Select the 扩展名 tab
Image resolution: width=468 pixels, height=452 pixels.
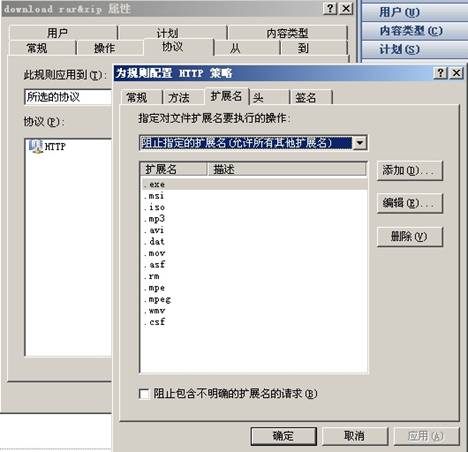[226, 96]
